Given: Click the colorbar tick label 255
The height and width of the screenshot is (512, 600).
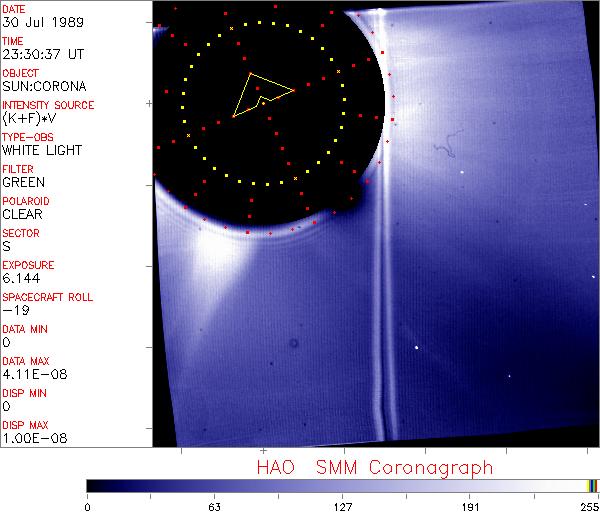Looking at the screenshot, I should point(590,507).
